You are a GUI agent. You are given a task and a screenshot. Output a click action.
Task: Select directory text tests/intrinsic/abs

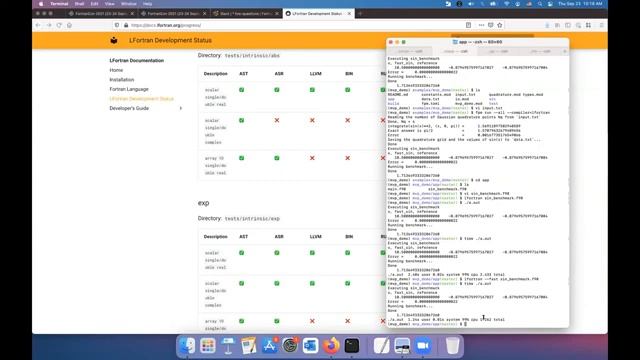click(x=252, y=56)
